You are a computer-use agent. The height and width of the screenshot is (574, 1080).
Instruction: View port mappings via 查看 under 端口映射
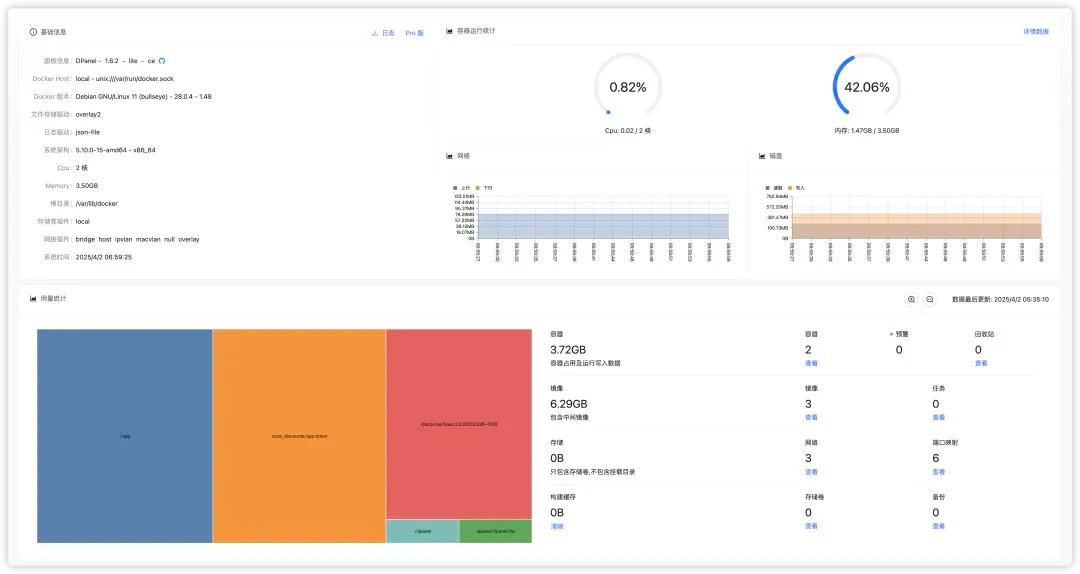point(938,472)
